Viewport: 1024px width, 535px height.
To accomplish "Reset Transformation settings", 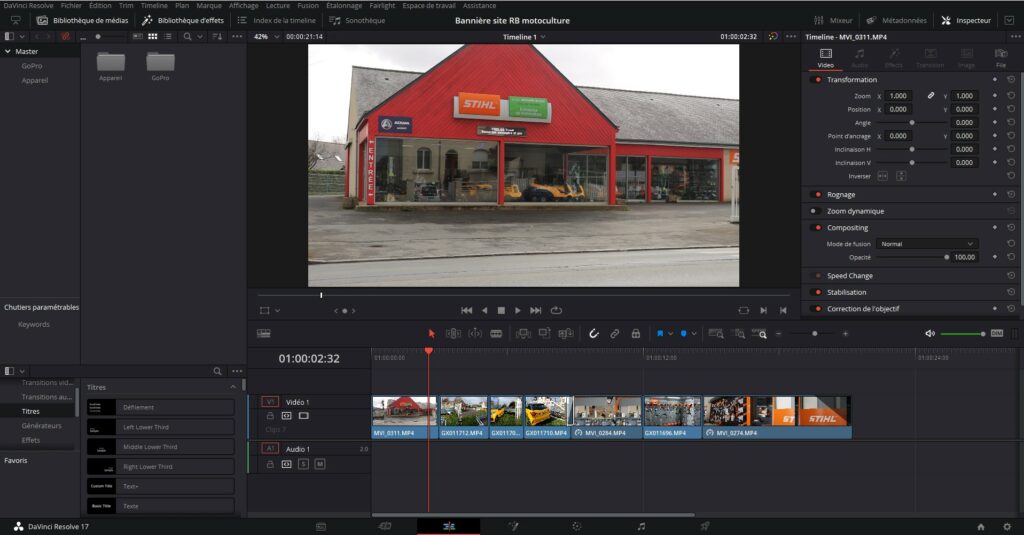I will tap(1011, 80).
